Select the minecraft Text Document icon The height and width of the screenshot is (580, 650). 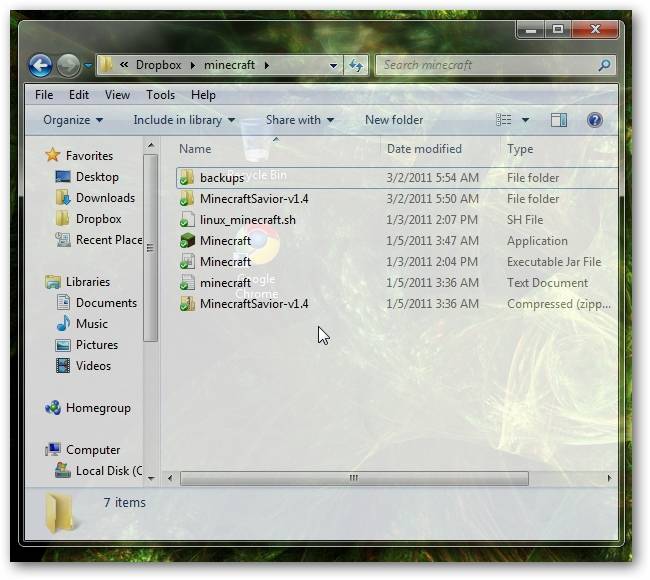click(x=187, y=283)
